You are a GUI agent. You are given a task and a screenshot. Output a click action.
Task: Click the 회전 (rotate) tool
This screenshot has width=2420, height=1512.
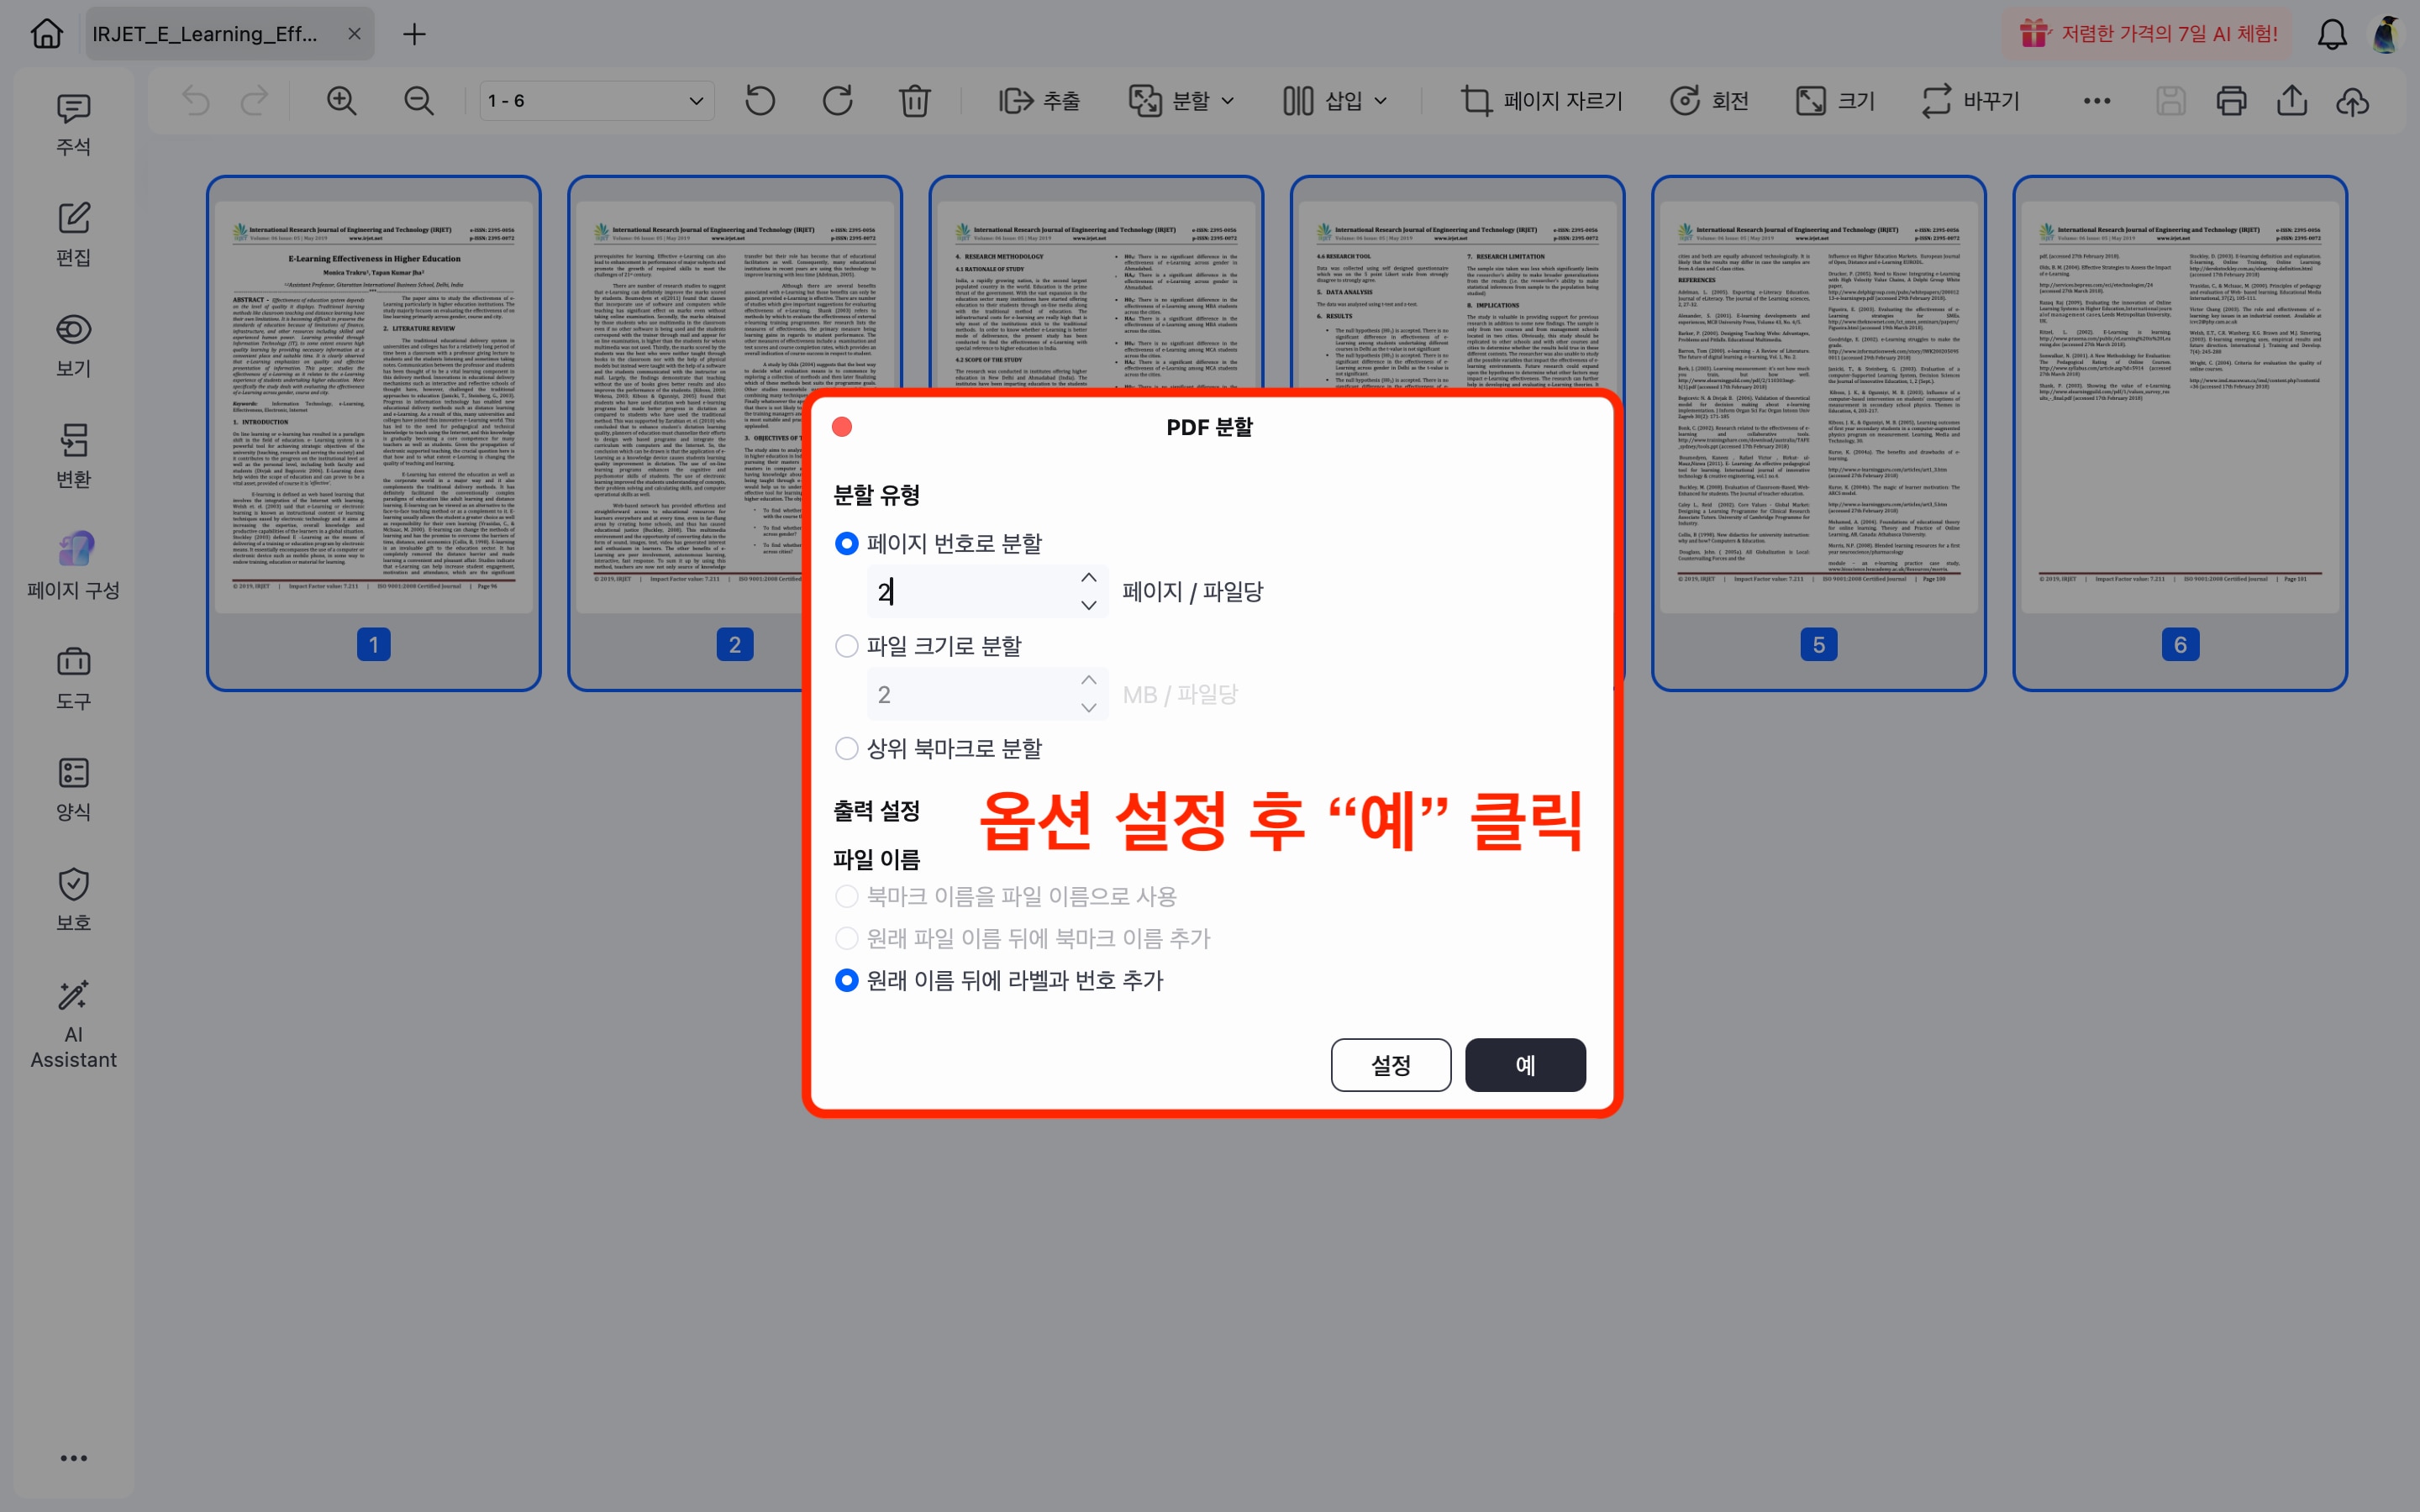pos(1709,100)
